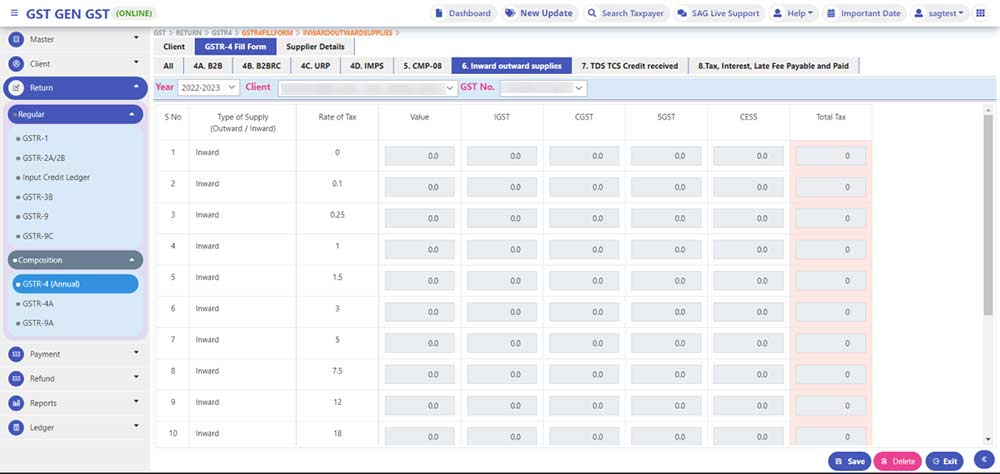This screenshot has height=474, width=1000.
Task: Switch to the Supplier Details tab
Action: coord(315,47)
